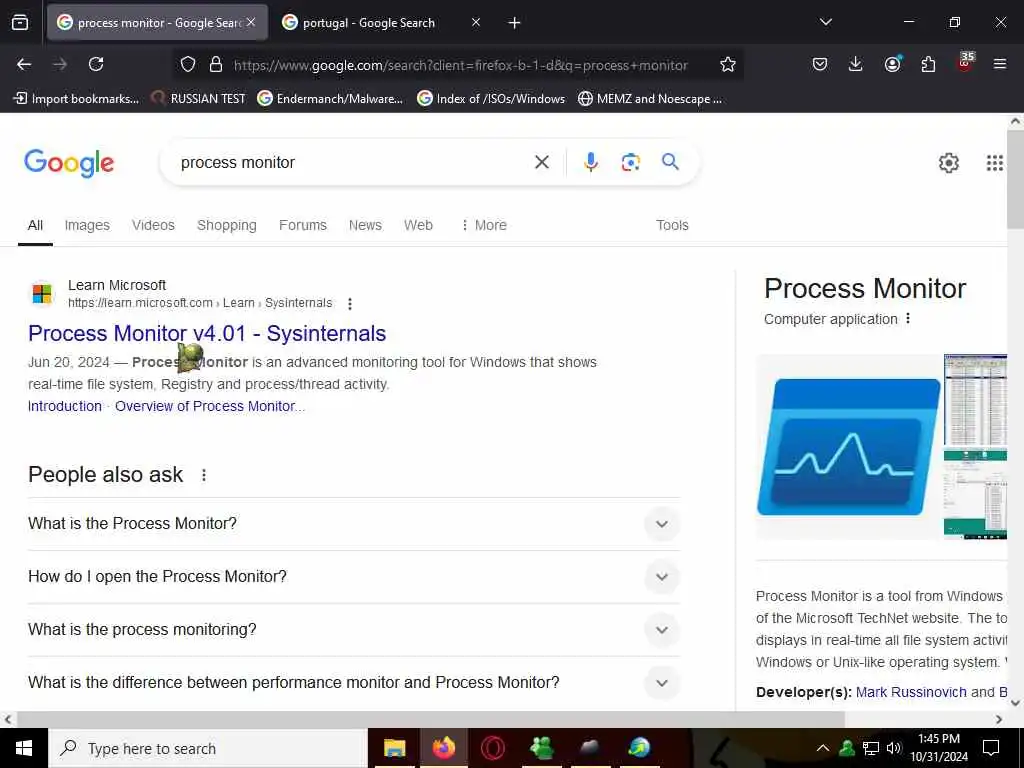Clear the Google search box with the X
This screenshot has width=1024, height=768.
[541, 162]
